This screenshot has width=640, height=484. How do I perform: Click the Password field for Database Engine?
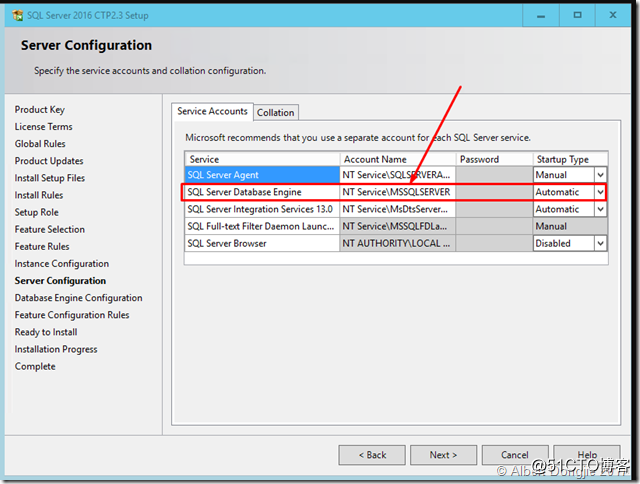494,192
